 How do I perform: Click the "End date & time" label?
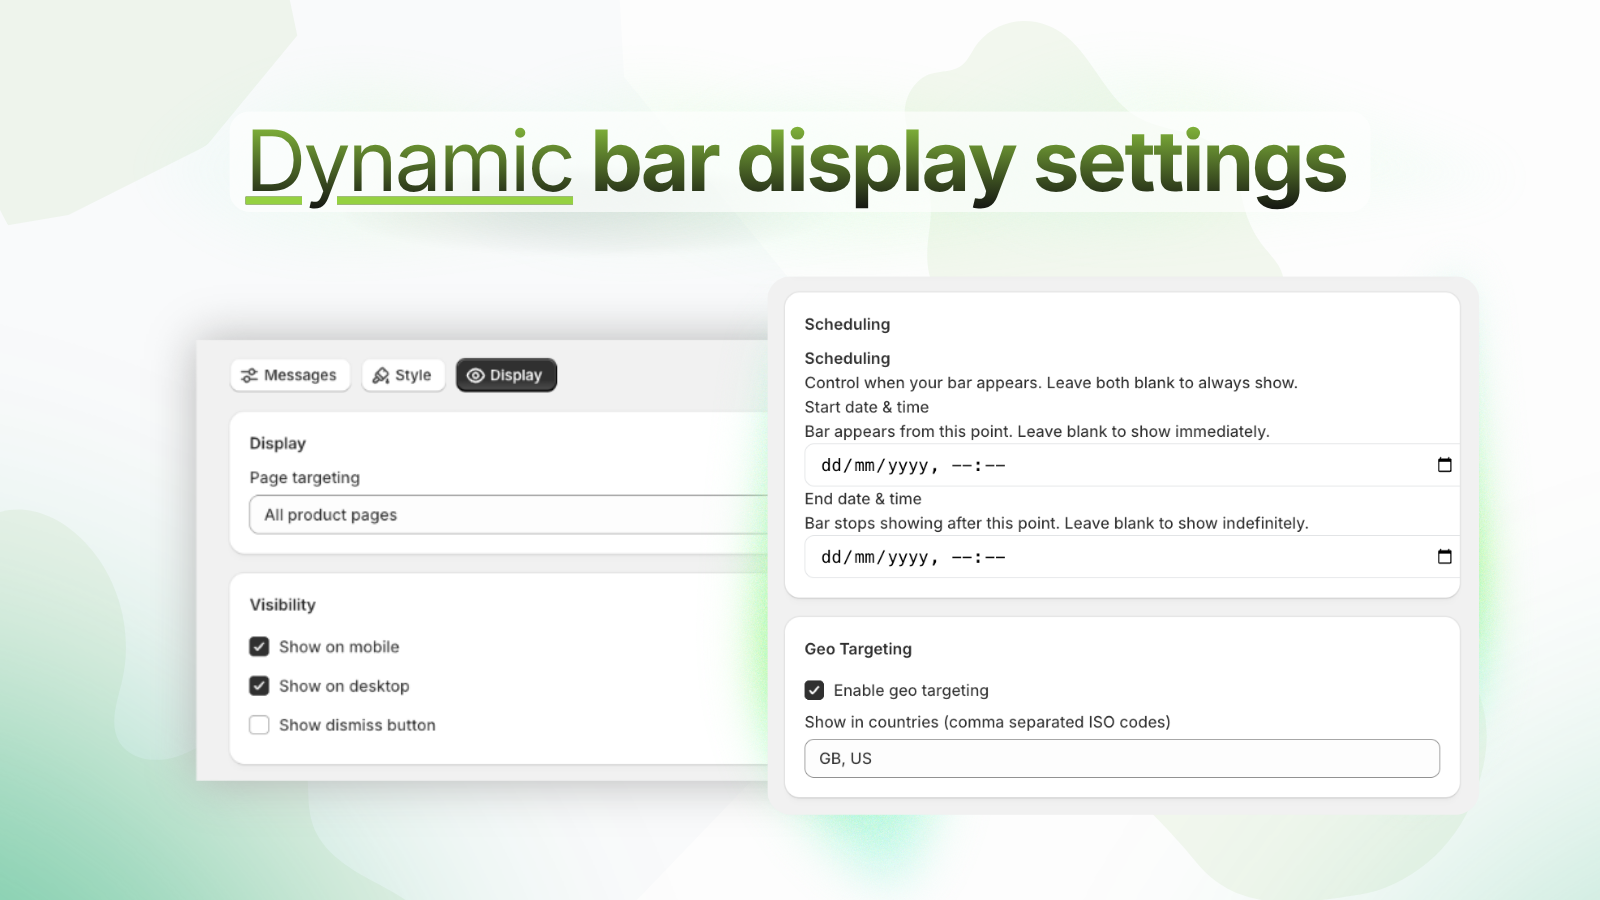pos(863,499)
